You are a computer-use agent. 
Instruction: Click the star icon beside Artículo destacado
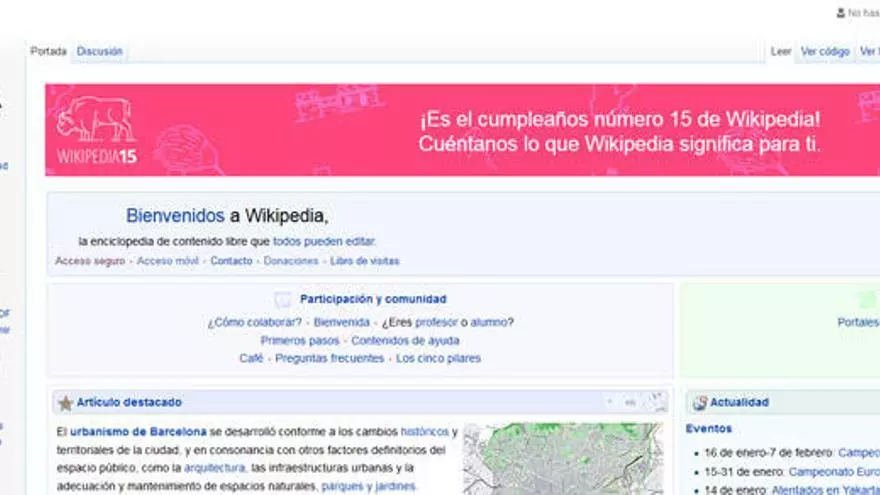65,403
